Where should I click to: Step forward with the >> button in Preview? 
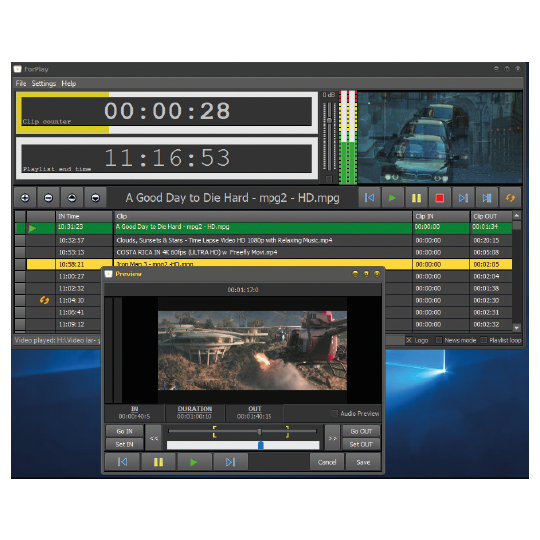[x=332, y=438]
